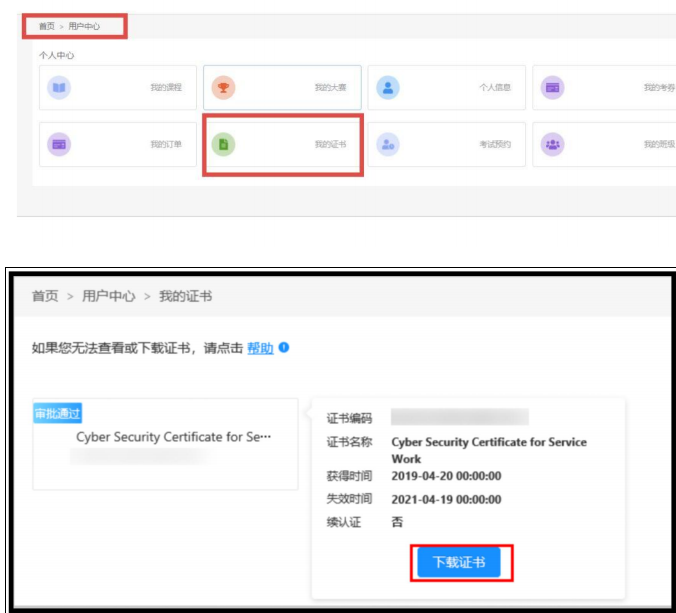Click the 考试预约 people icon
Viewport: 676px width, 613px height.
tap(388, 144)
